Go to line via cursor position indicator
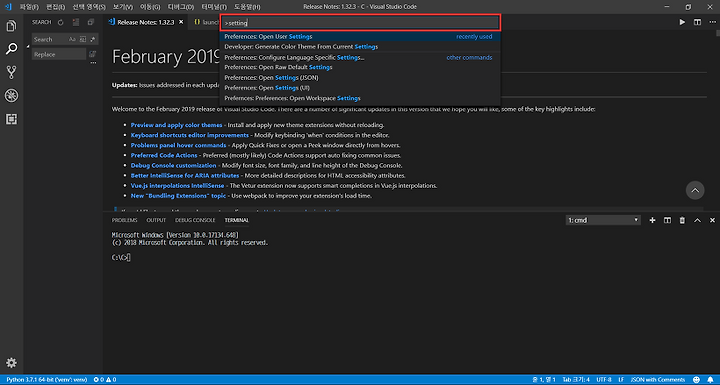The image size is (720, 385). coord(544,379)
